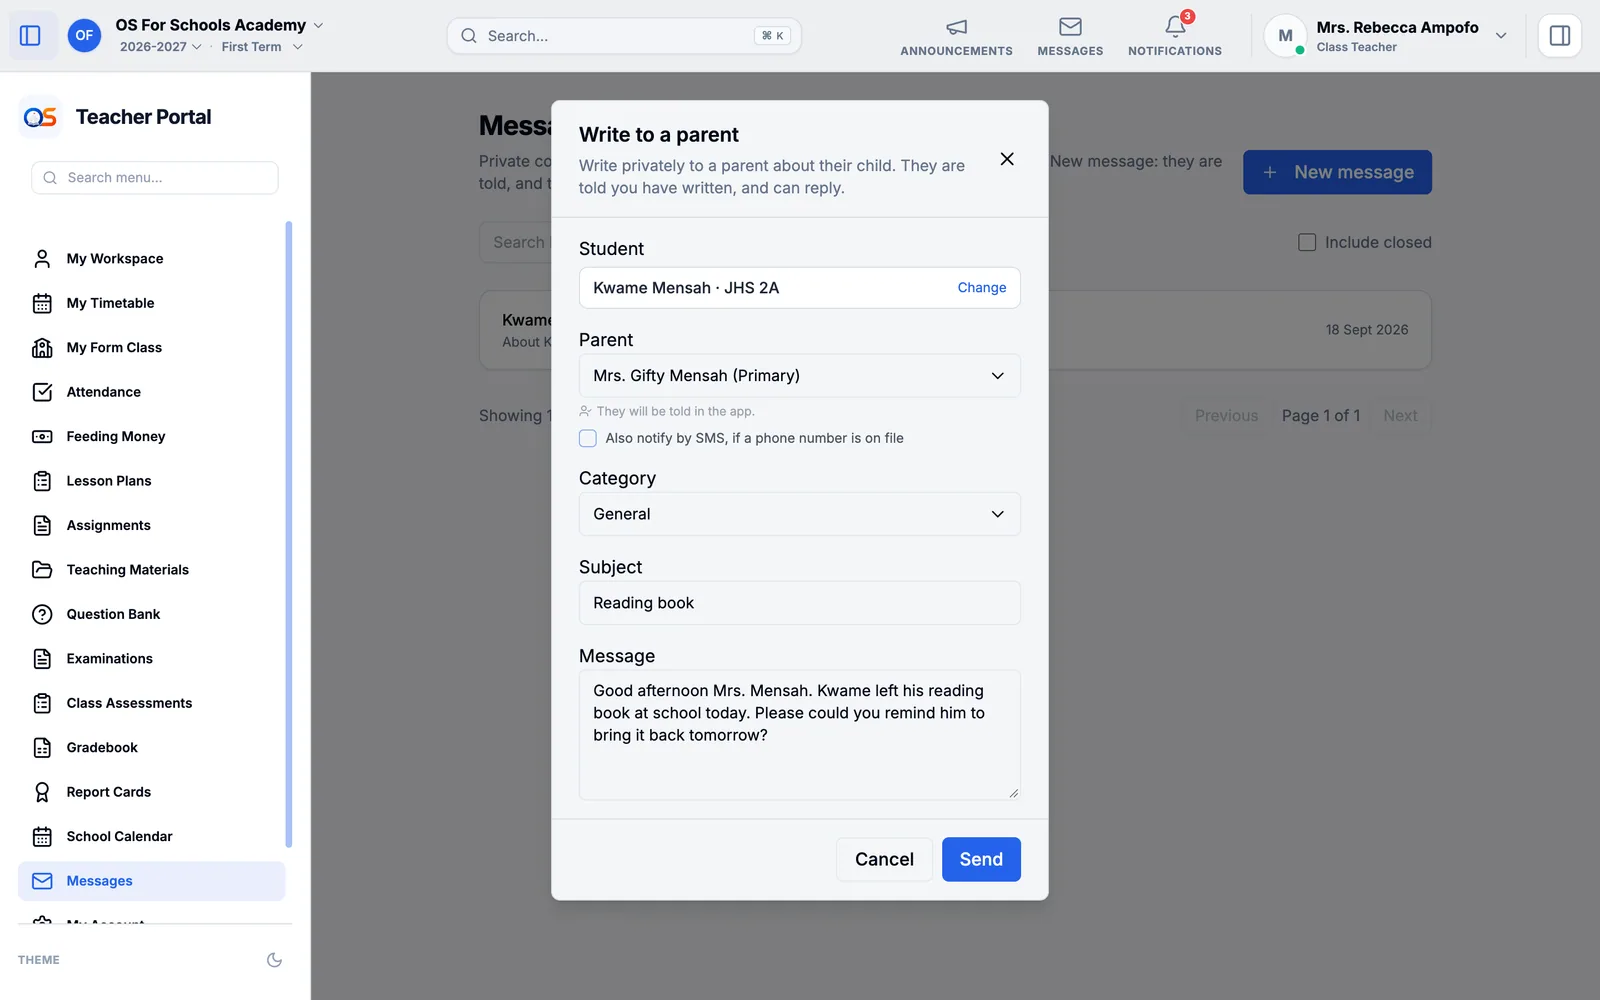1600x1000 pixels.
Task: Click My Form Class icon
Action: [x=42, y=348]
